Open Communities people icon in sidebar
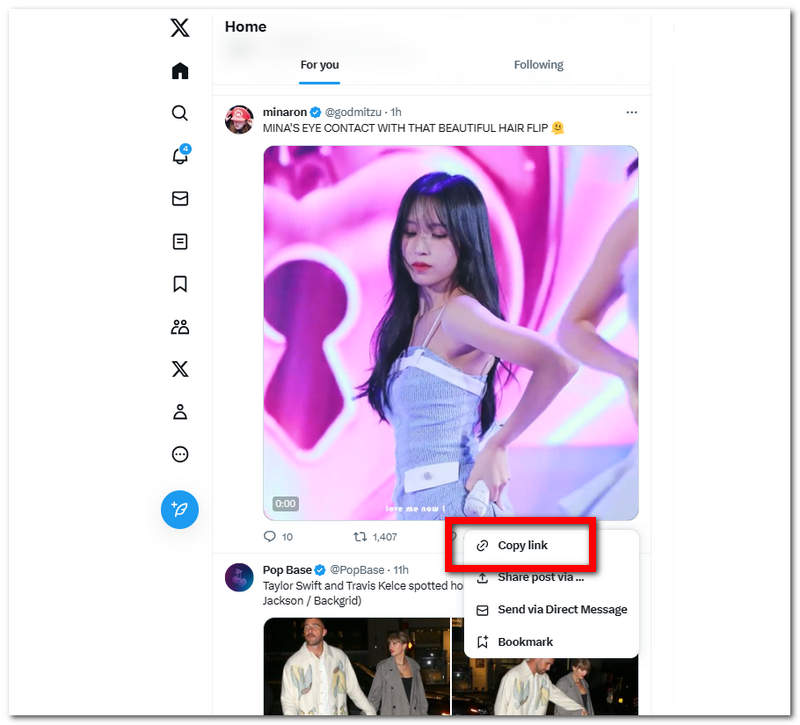The image size is (800, 725). click(x=180, y=327)
